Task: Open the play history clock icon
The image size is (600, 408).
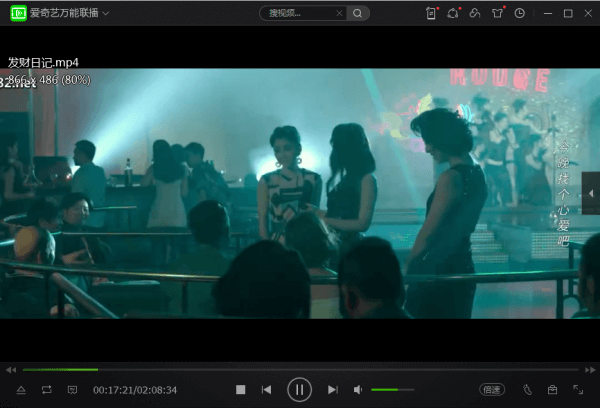Action: coord(520,13)
